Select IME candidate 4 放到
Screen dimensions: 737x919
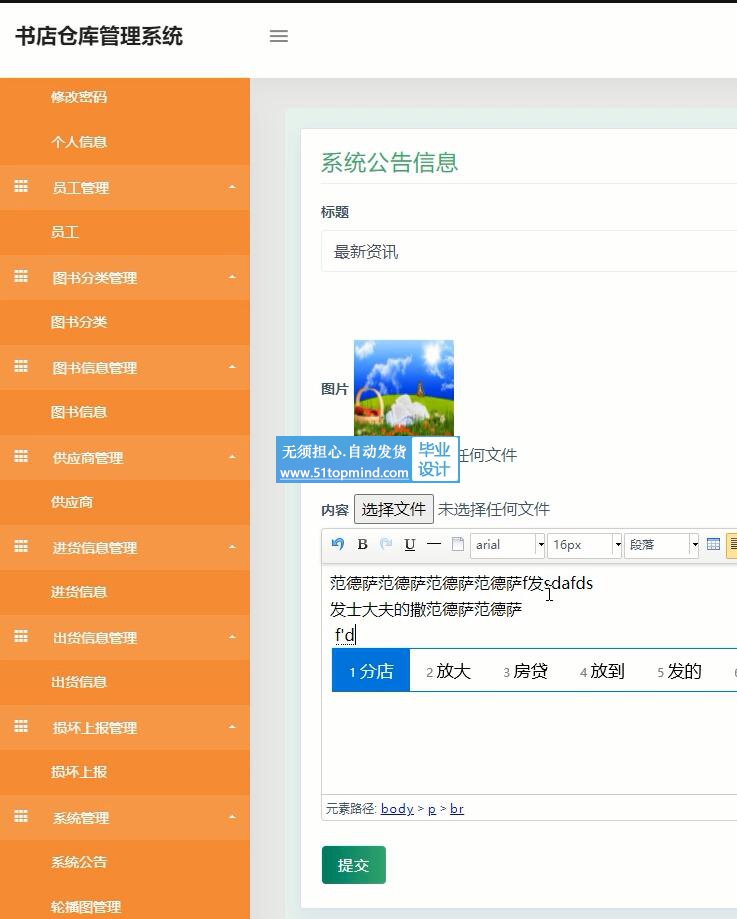(602, 671)
